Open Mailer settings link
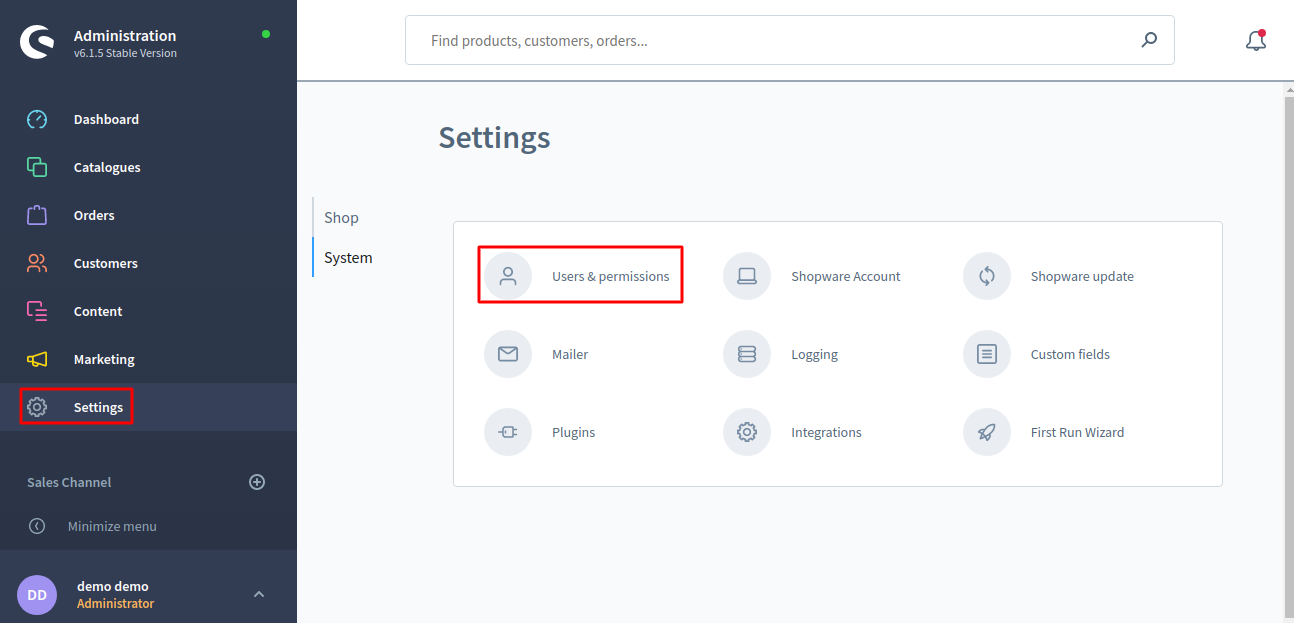 570,354
